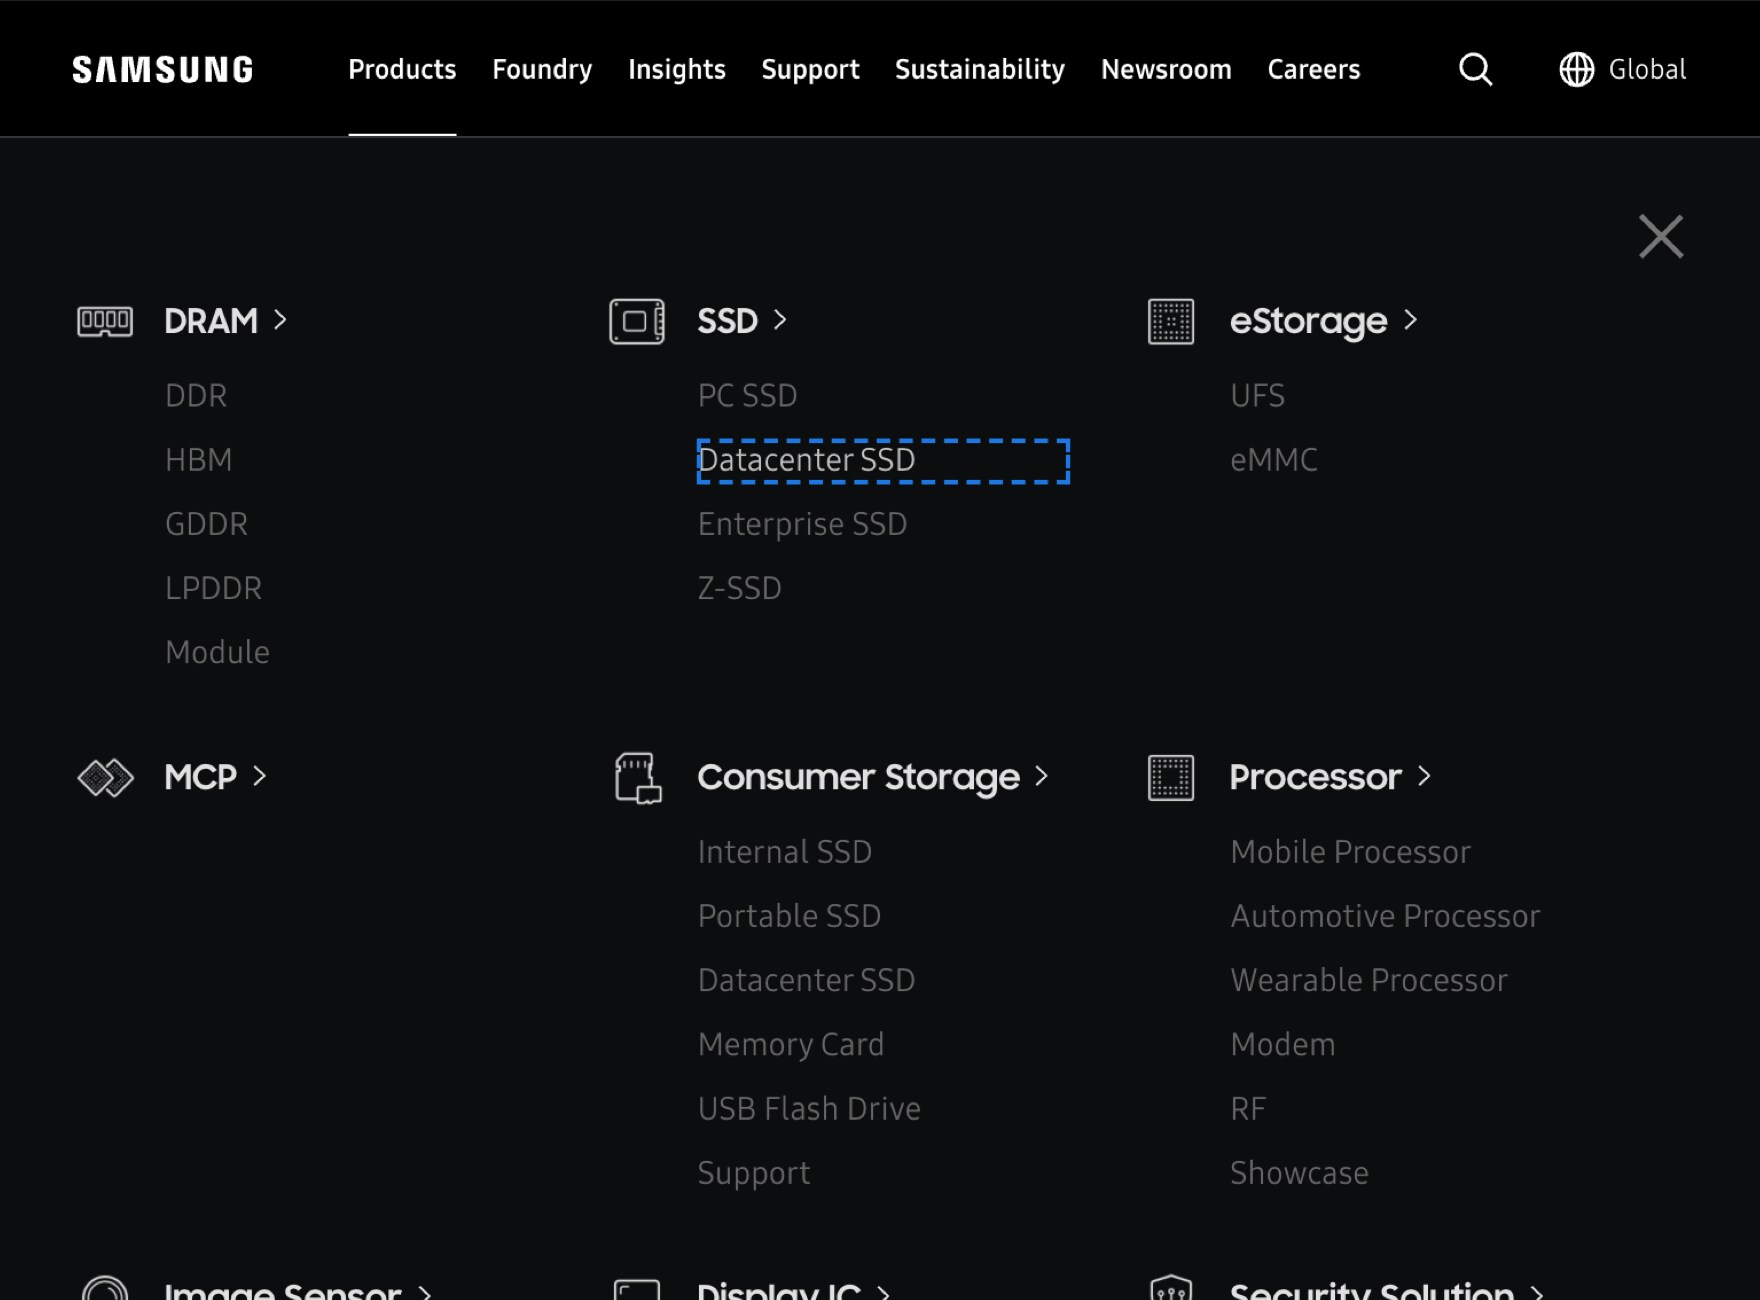Expand SSD category chevron
Image resolution: width=1760 pixels, height=1300 pixels.
[780, 319]
